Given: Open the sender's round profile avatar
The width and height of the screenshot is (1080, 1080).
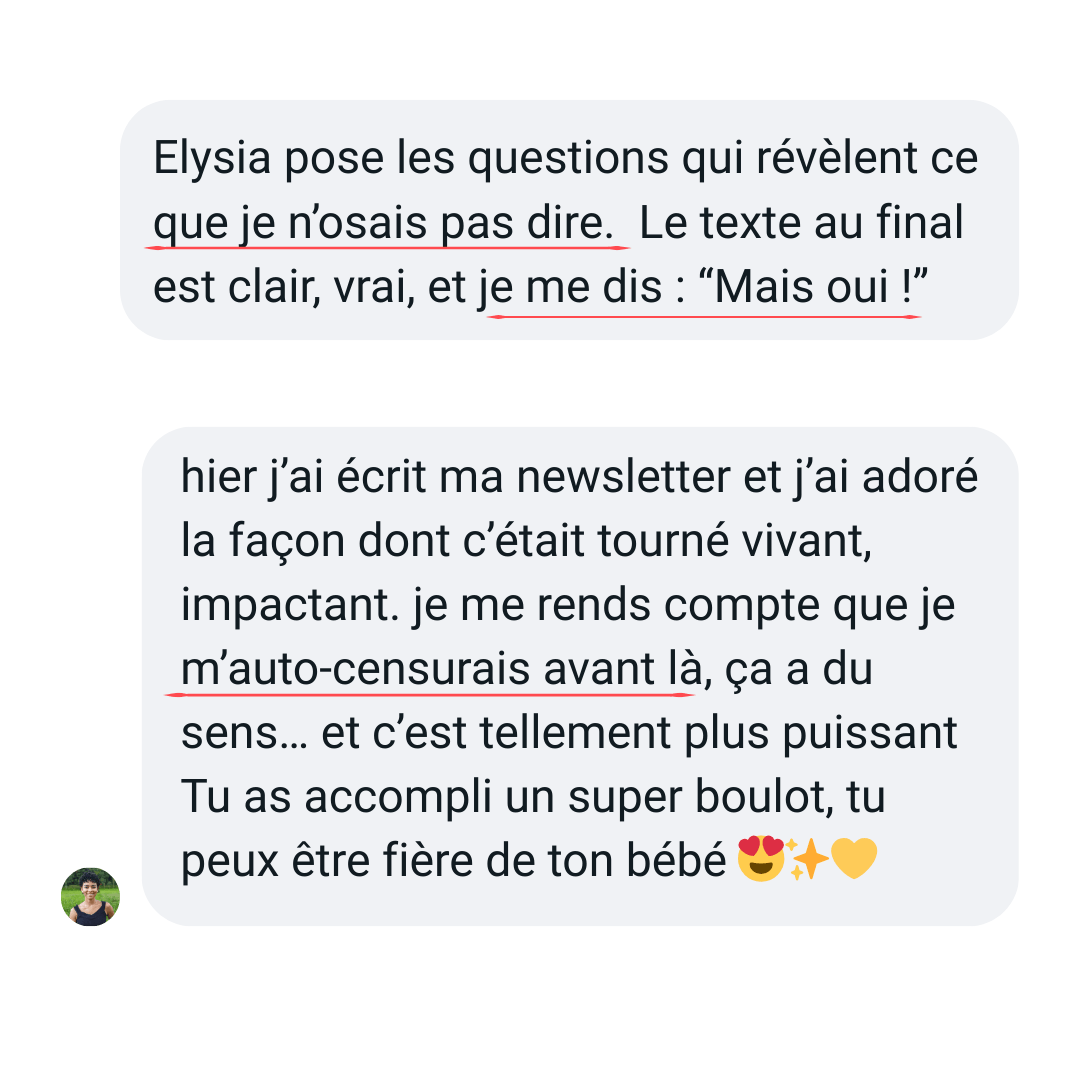Looking at the screenshot, I should coord(90,897).
